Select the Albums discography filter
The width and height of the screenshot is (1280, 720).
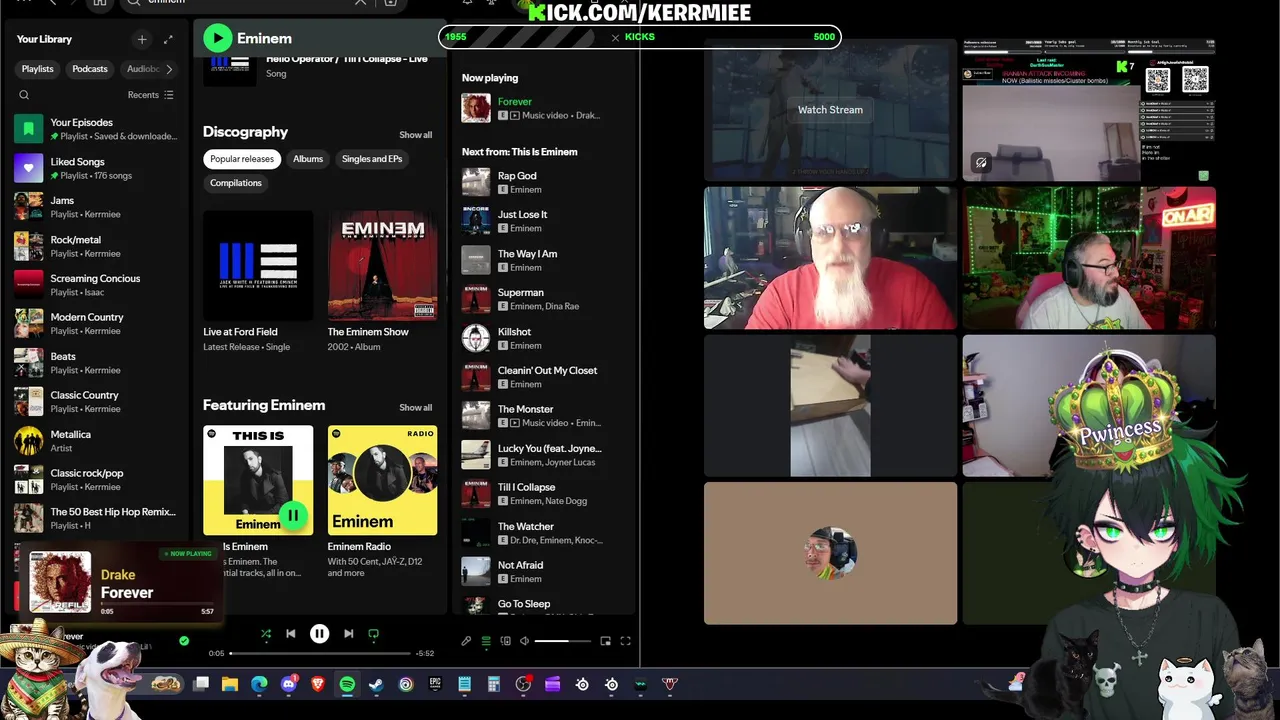(308, 159)
